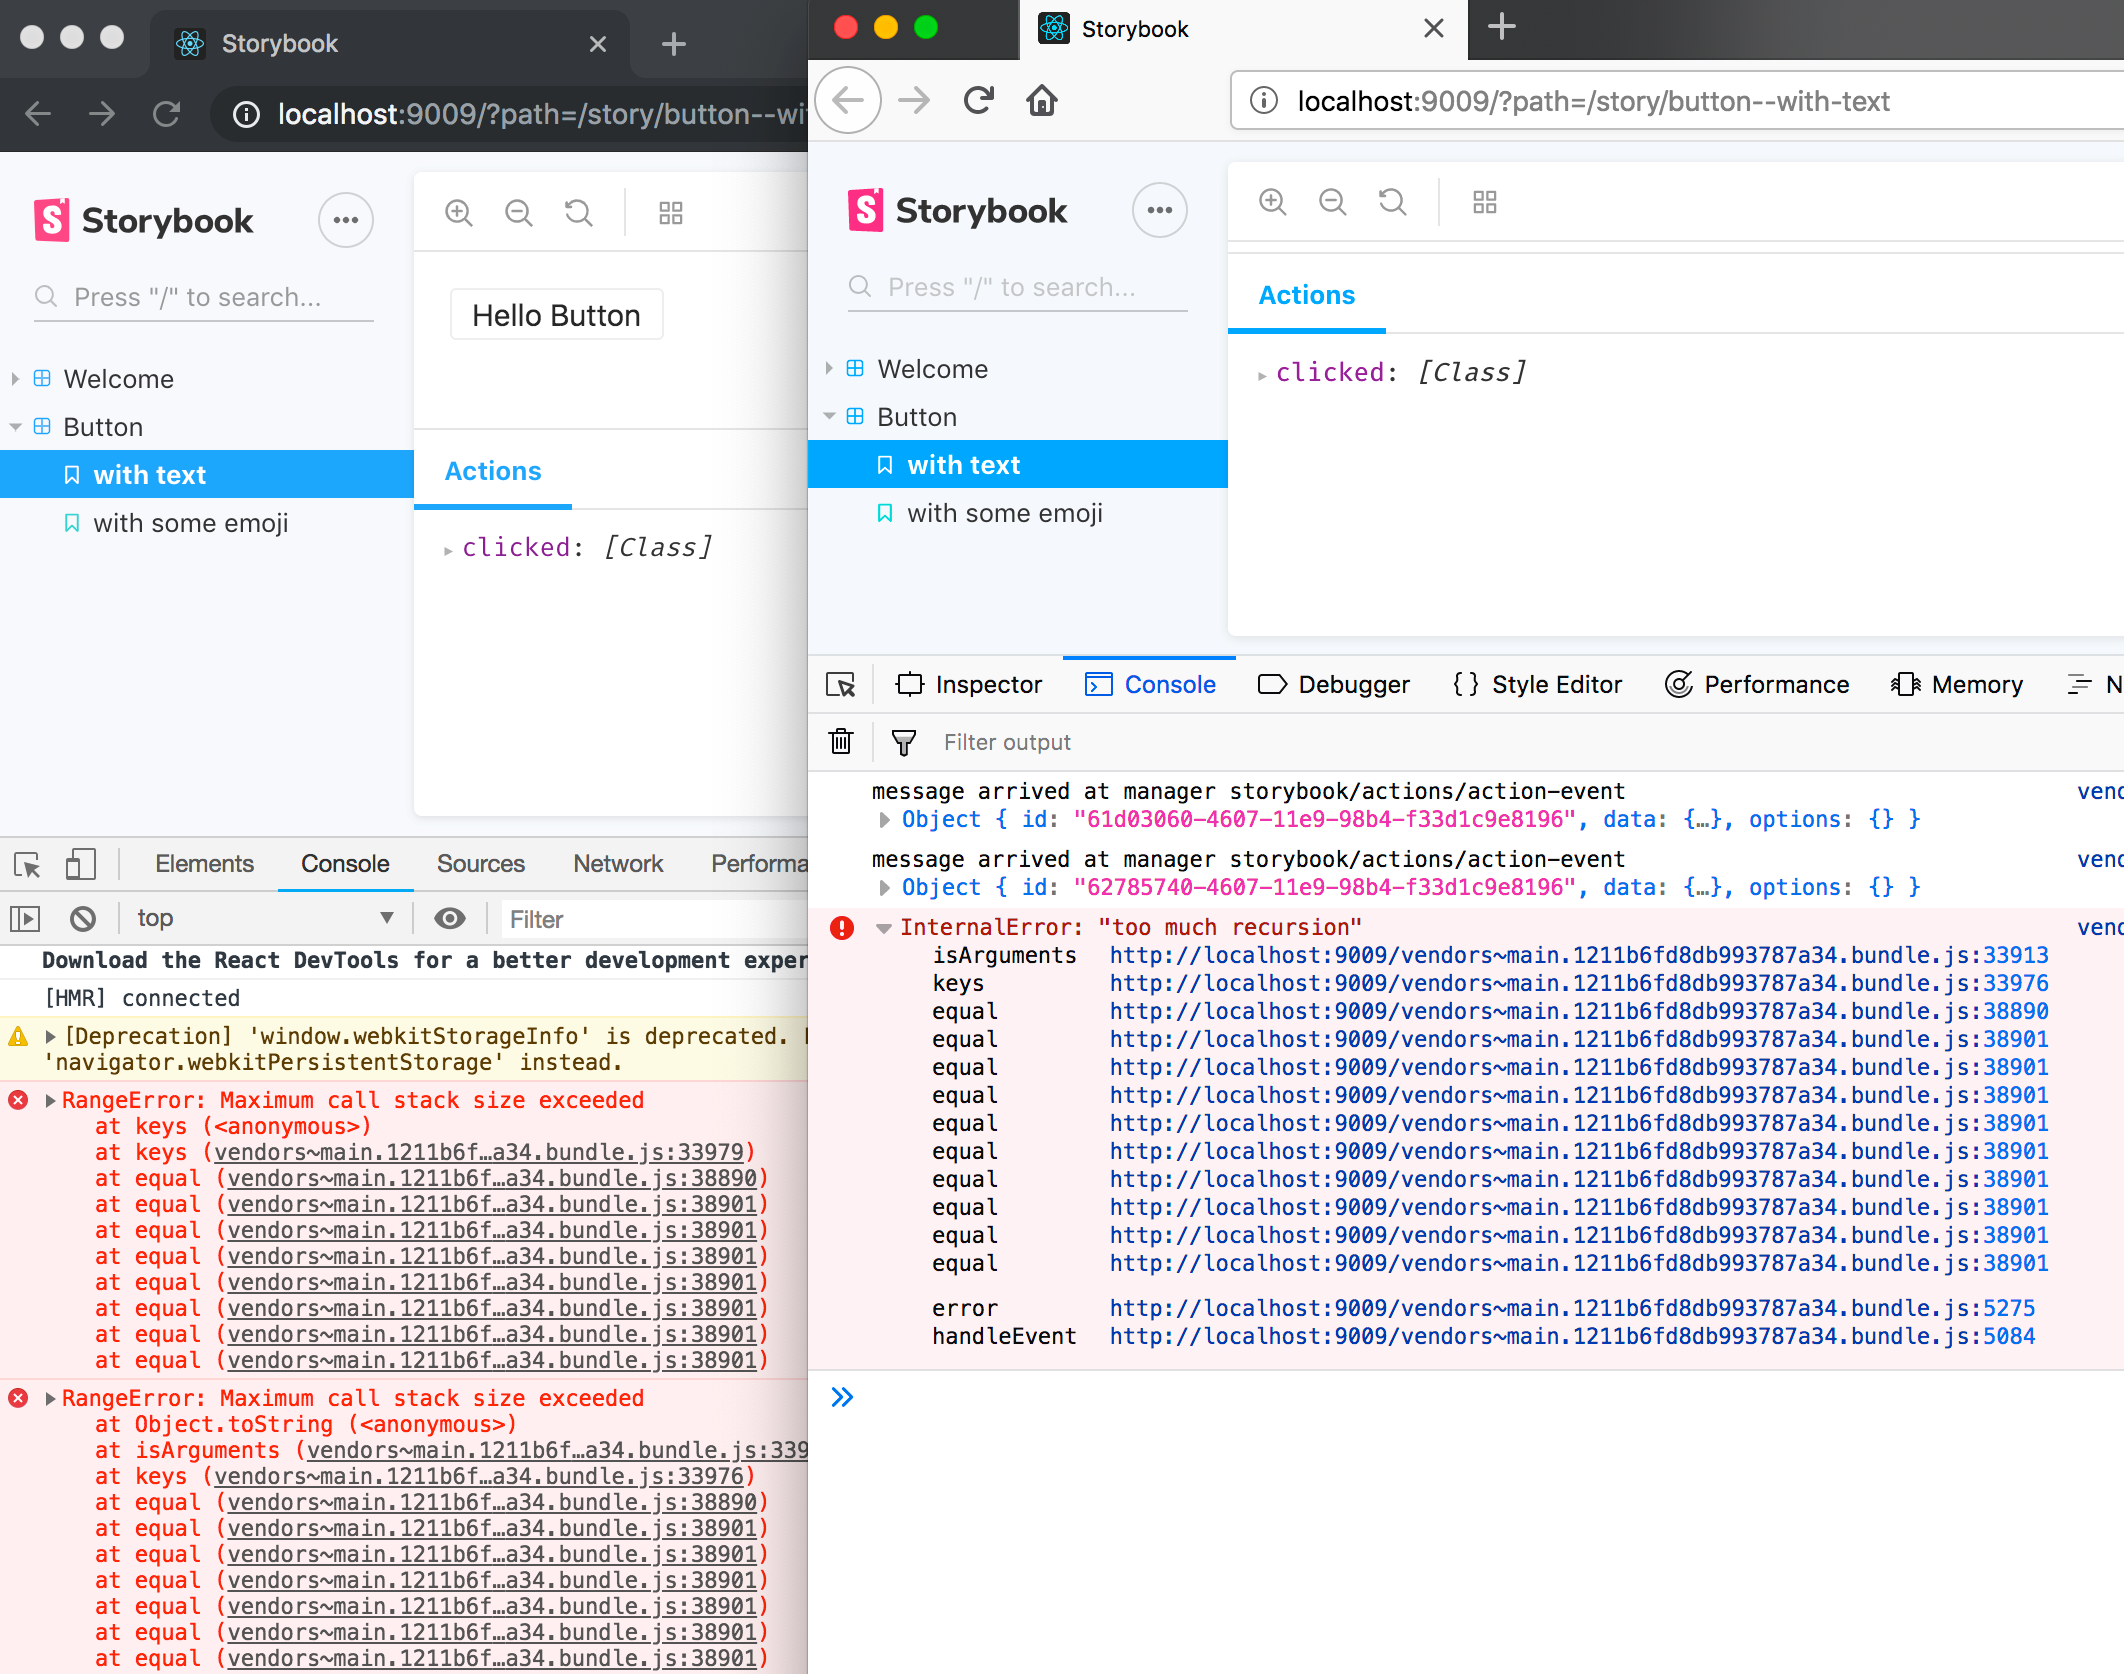Collapse the InternalError stack trace in Firefox
The height and width of the screenshot is (1674, 2124).
883,928
